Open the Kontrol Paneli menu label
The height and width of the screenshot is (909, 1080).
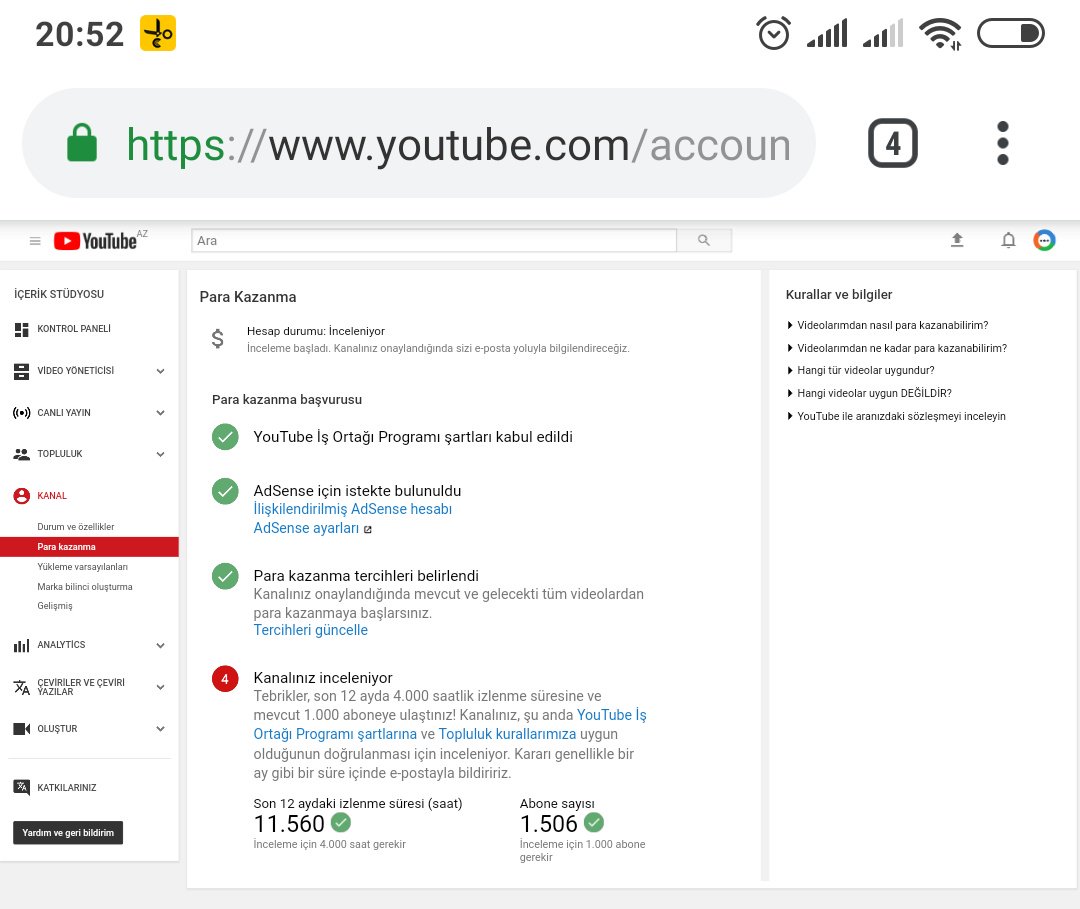(x=74, y=329)
